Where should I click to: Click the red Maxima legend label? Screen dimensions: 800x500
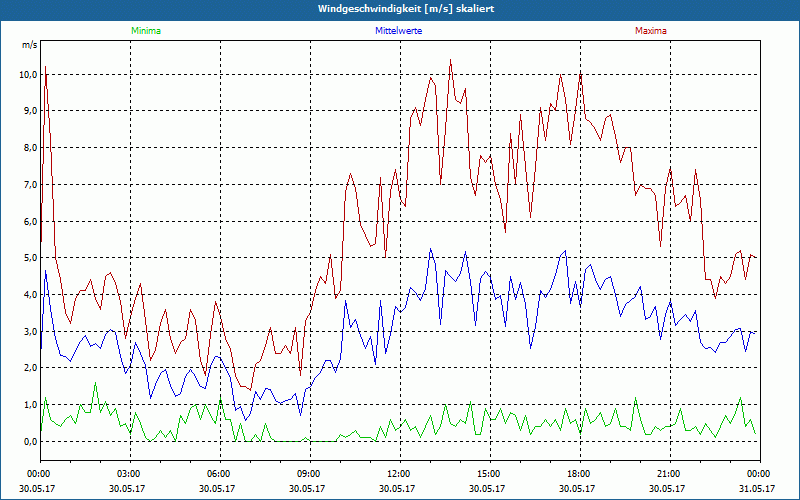pos(651,31)
